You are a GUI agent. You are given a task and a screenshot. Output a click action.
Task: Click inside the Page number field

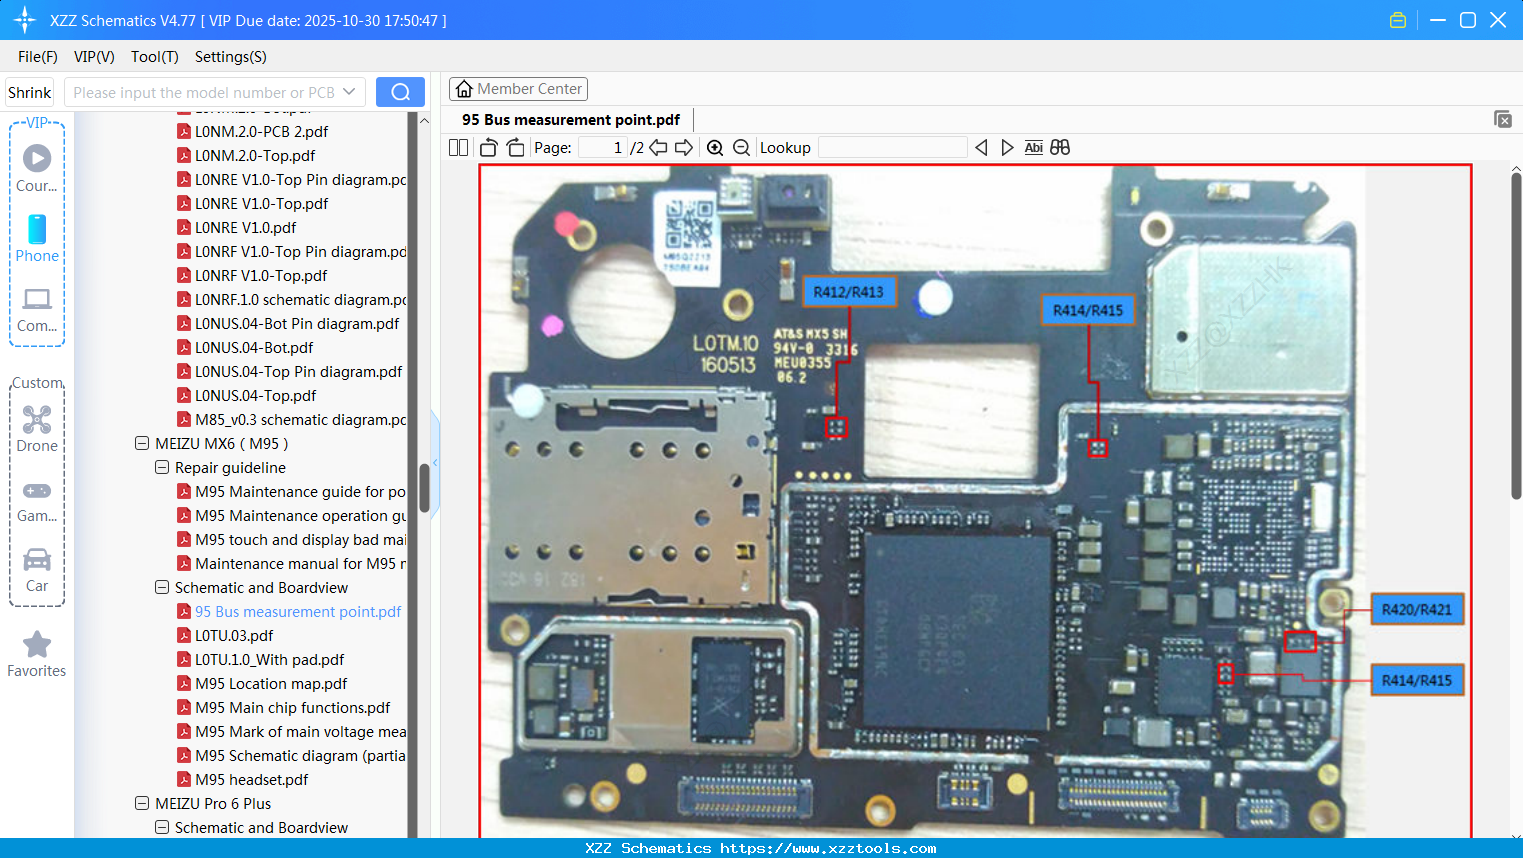coord(601,147)
